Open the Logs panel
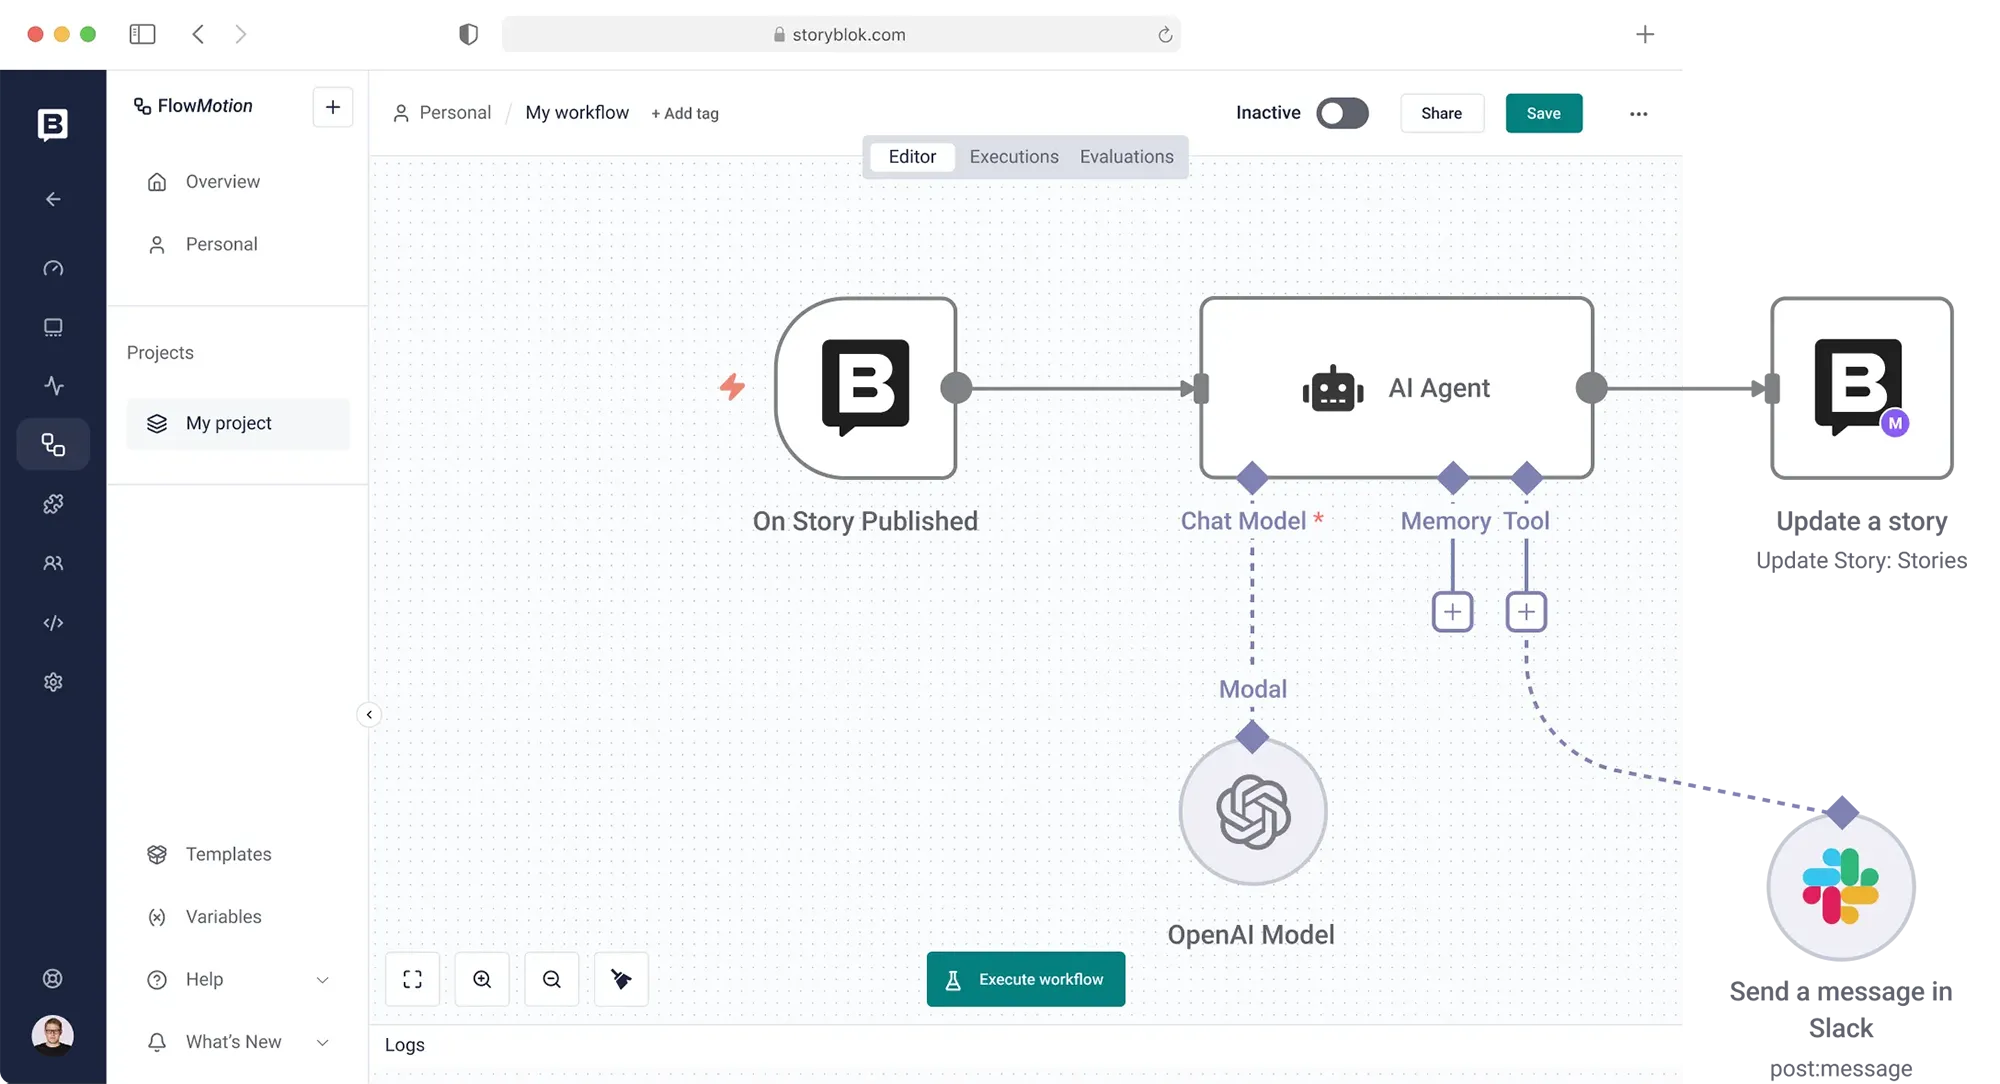 point(405,1045)
